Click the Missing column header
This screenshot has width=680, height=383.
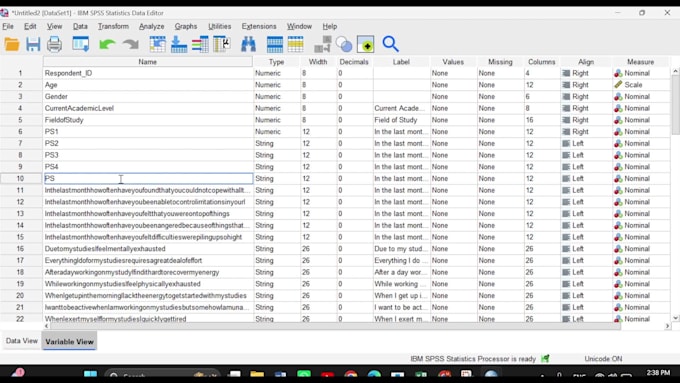(x=500, y=62)
